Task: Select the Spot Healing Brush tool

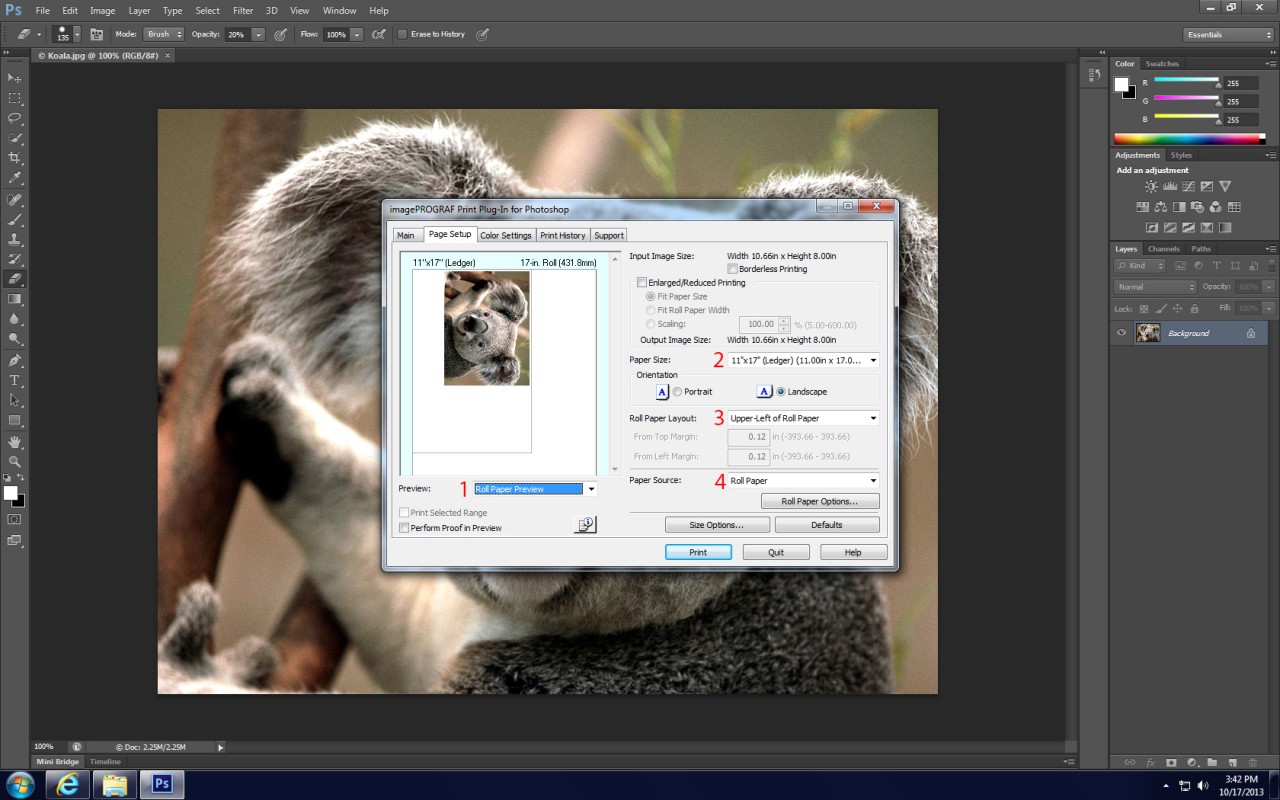Action: 15,200
